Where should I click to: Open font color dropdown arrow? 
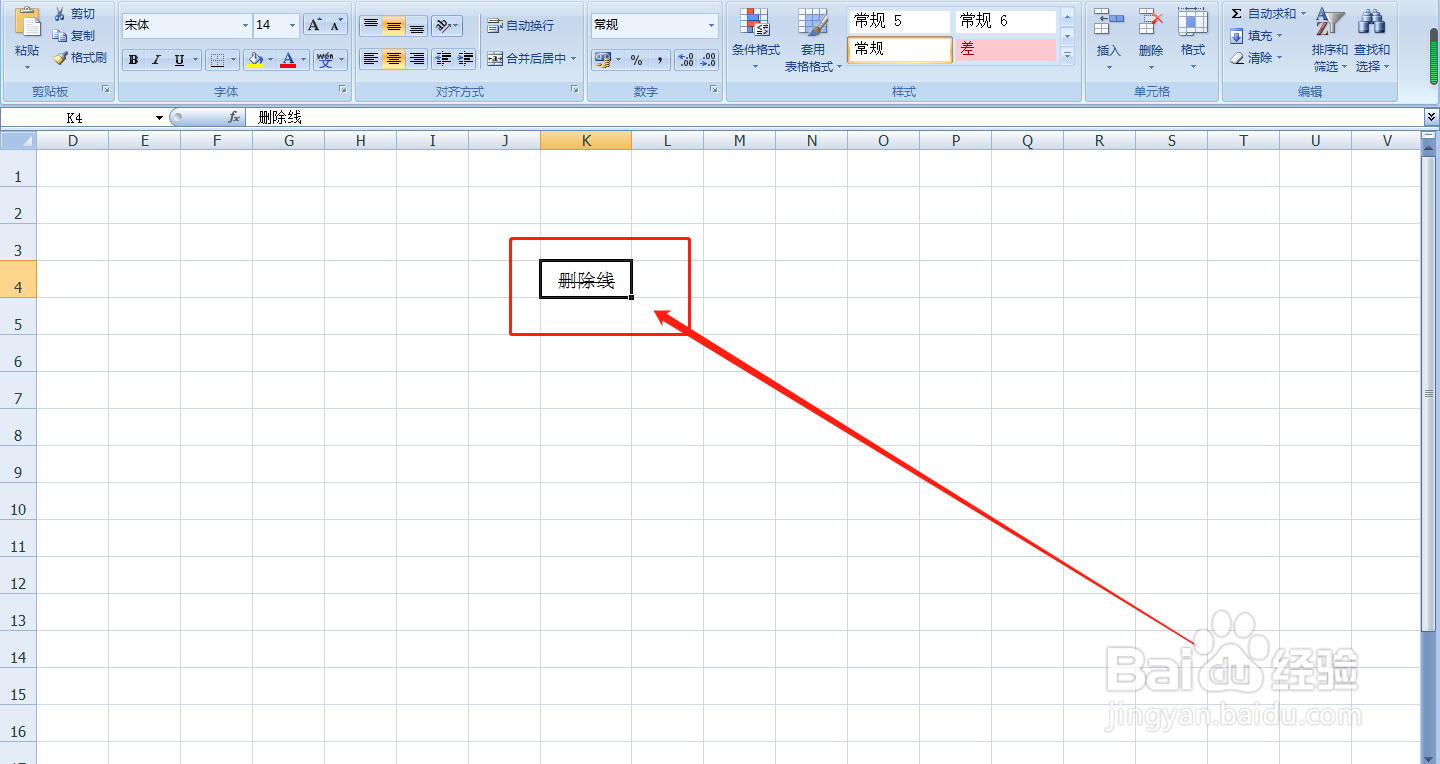304,60
